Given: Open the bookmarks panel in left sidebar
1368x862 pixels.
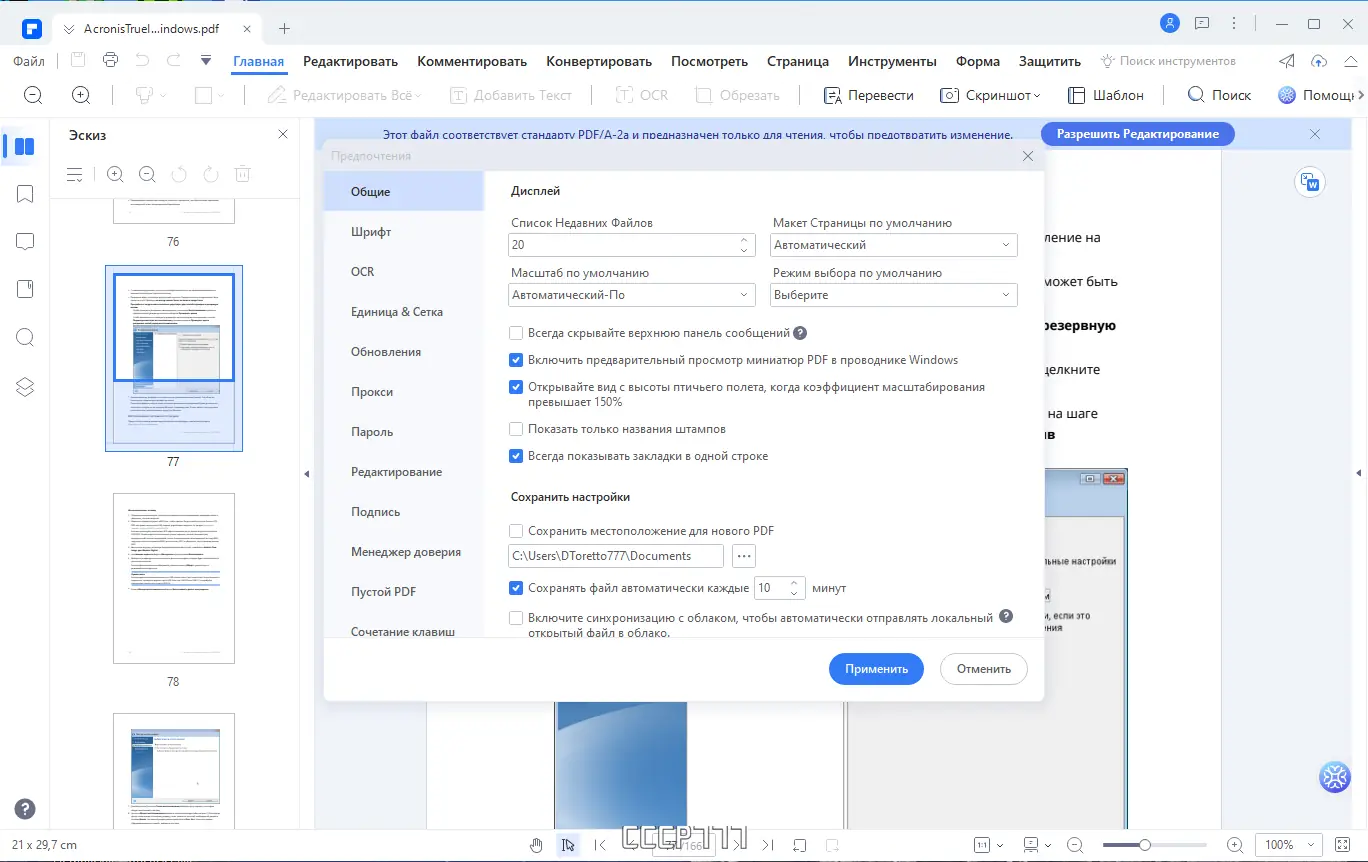Looking at the screenshot, I should point(26,194).
